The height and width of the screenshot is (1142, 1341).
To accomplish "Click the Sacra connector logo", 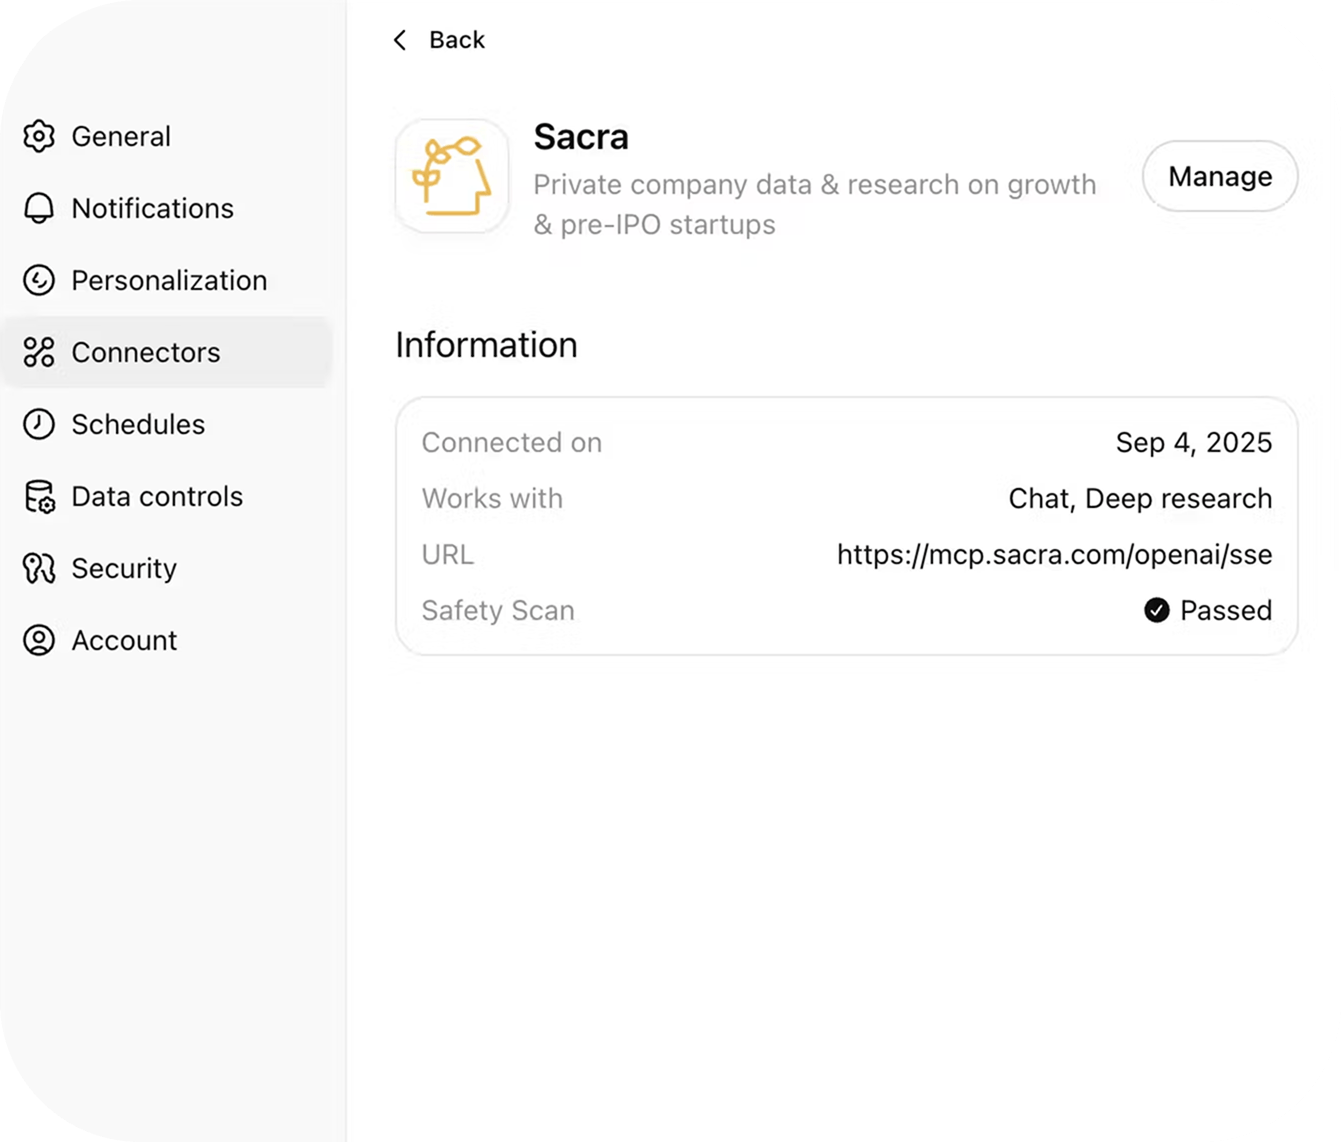I will click(452, 177).
